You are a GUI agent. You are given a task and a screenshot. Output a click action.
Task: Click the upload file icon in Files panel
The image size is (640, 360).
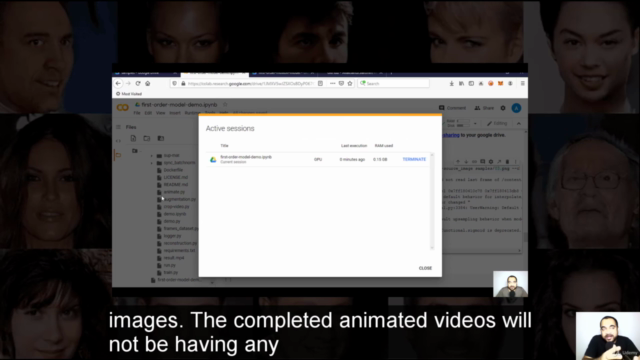133,138
